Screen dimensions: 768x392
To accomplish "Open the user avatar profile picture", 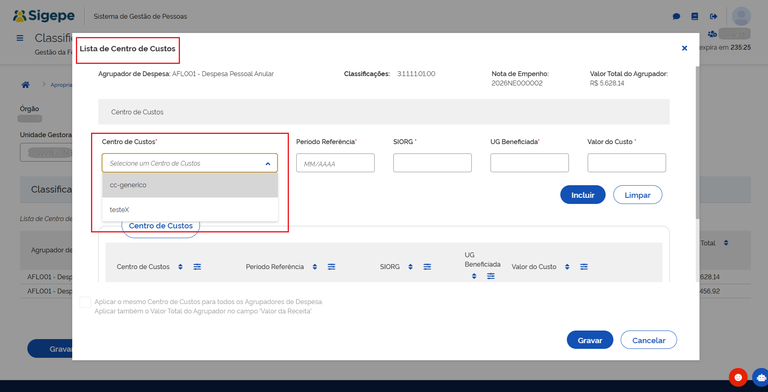I will [741, 17].
